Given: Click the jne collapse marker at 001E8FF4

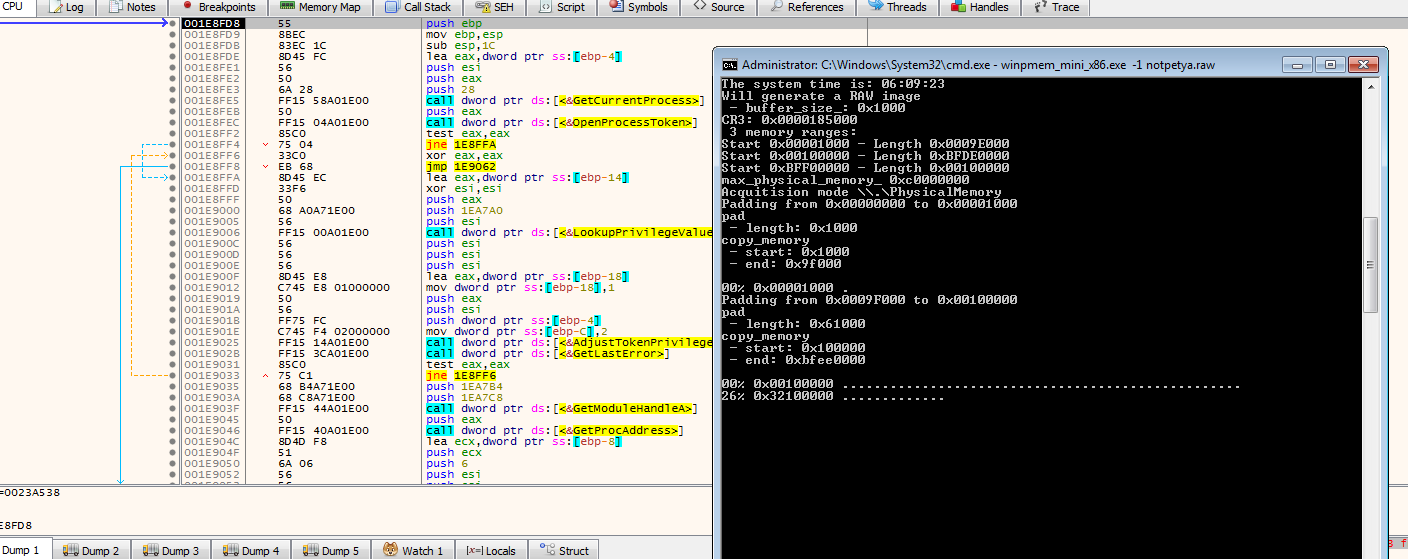Looking at the screenshot, I should (x=265, y=144).
